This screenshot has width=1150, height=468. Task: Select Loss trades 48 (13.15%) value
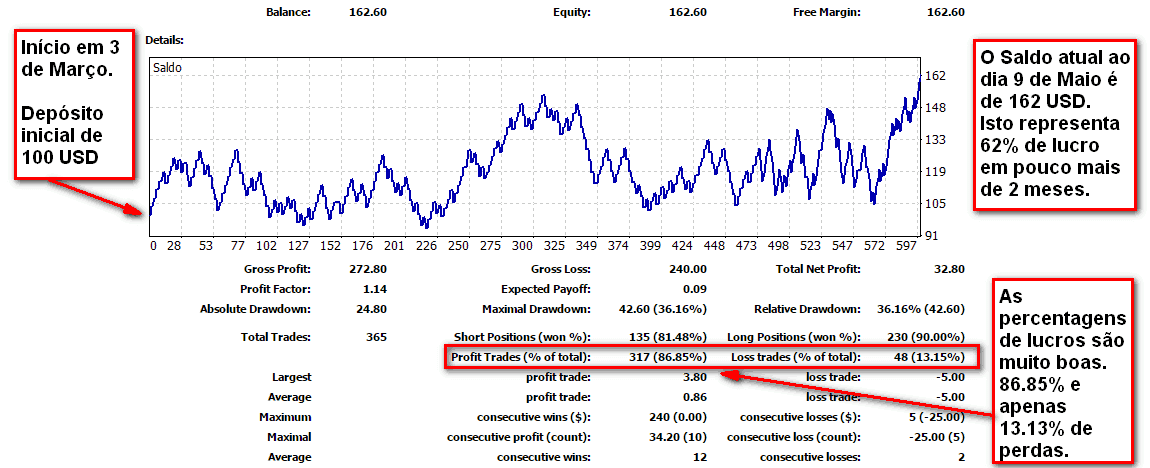931,357
